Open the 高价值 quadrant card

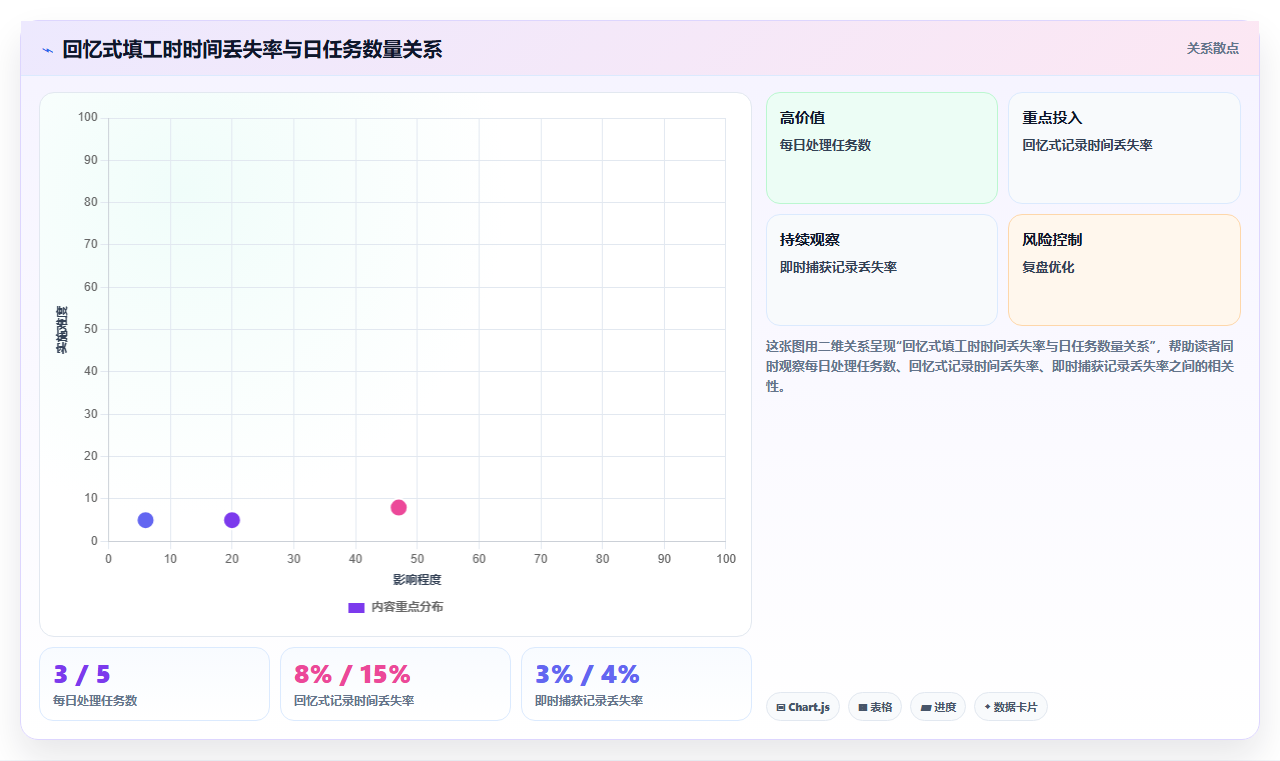pos(882,148)
